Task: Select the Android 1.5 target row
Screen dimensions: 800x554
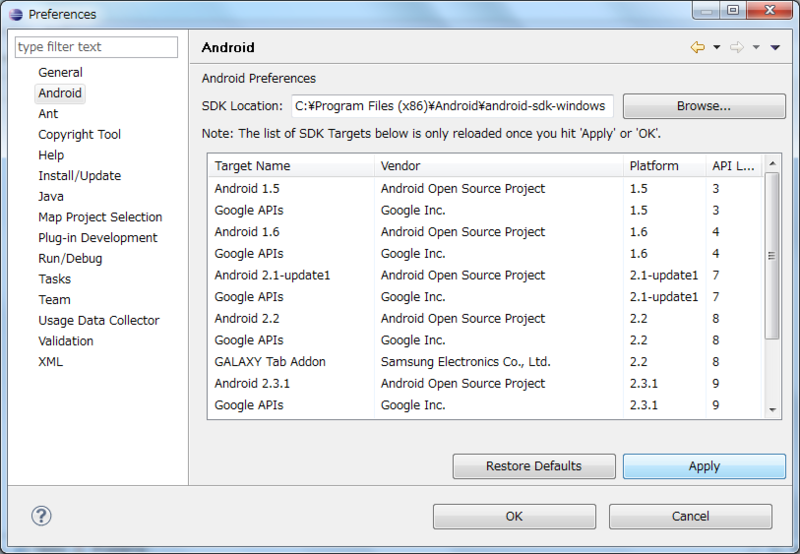Action: pos(485,189)
